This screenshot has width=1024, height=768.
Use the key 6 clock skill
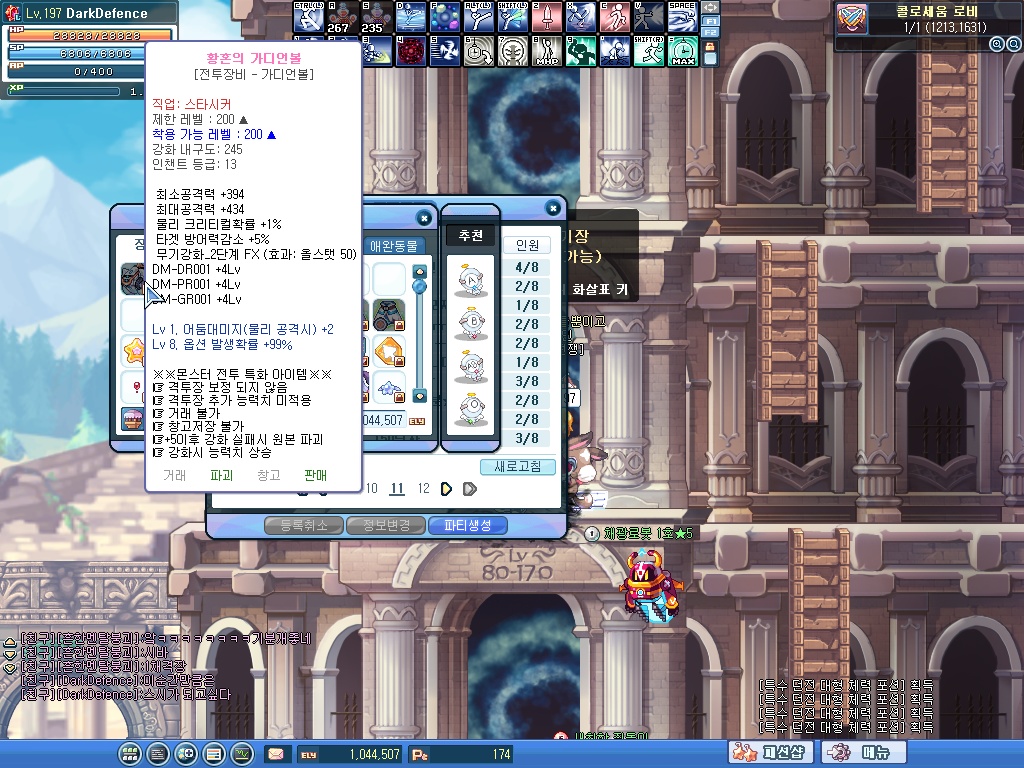coord(479,51)
